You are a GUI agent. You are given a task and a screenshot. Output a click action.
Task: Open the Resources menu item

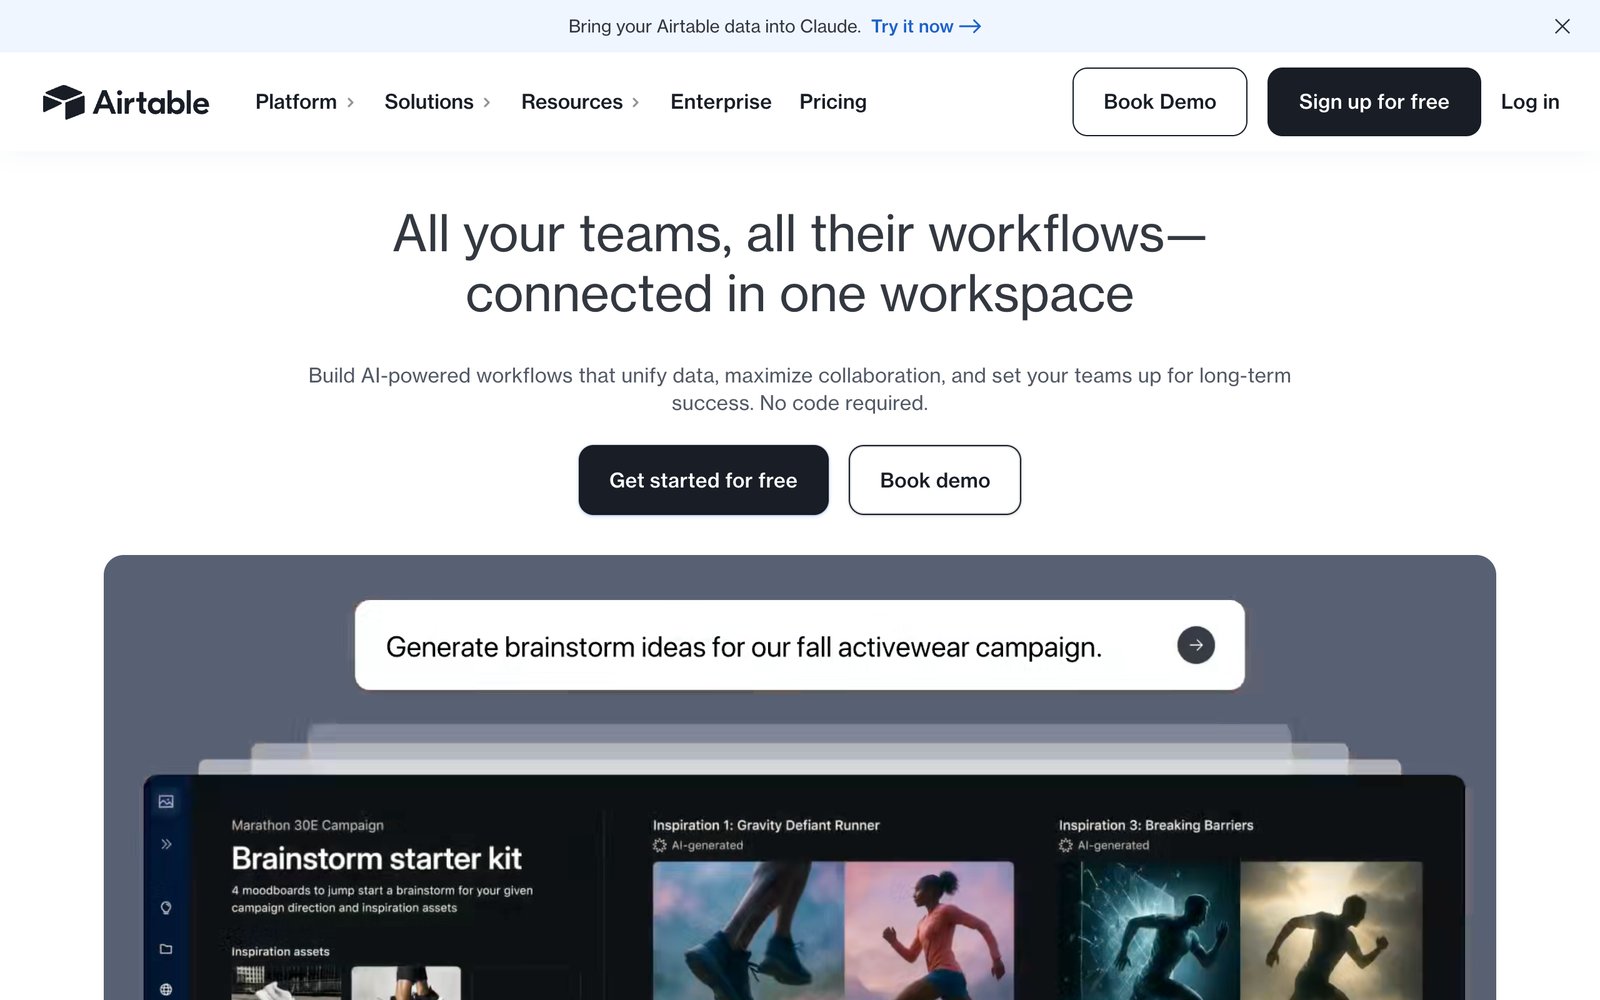point(572,102)
